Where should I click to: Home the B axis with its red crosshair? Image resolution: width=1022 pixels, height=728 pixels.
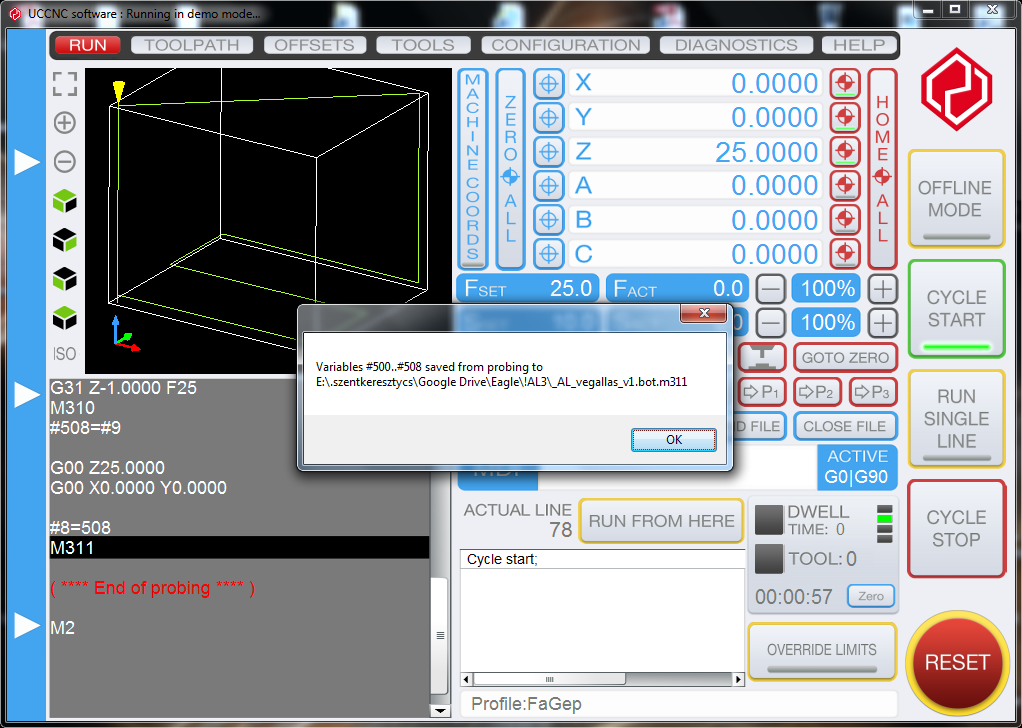(845, 220)
